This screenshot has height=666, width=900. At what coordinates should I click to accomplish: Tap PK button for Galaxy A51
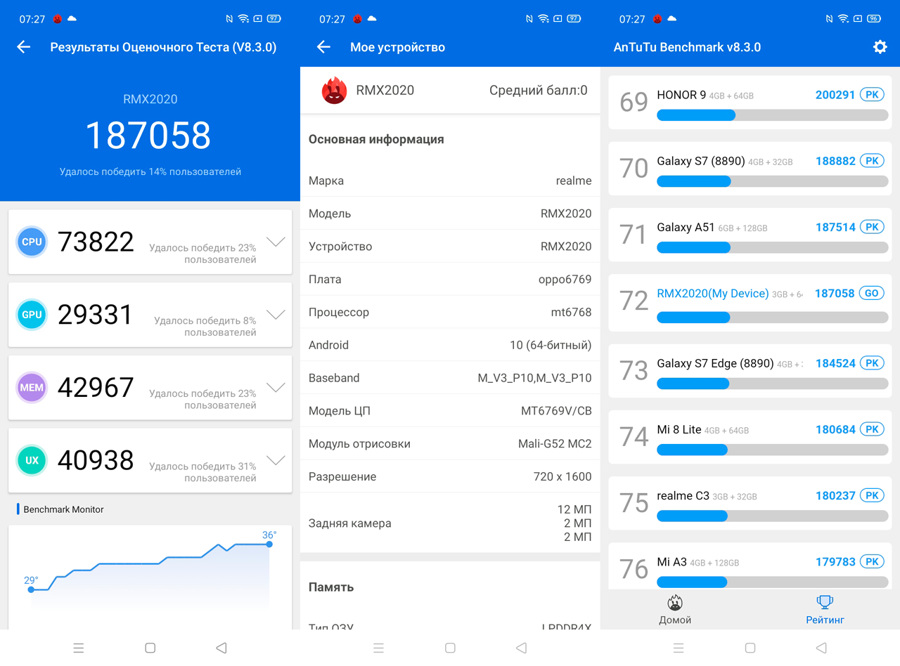872,227
